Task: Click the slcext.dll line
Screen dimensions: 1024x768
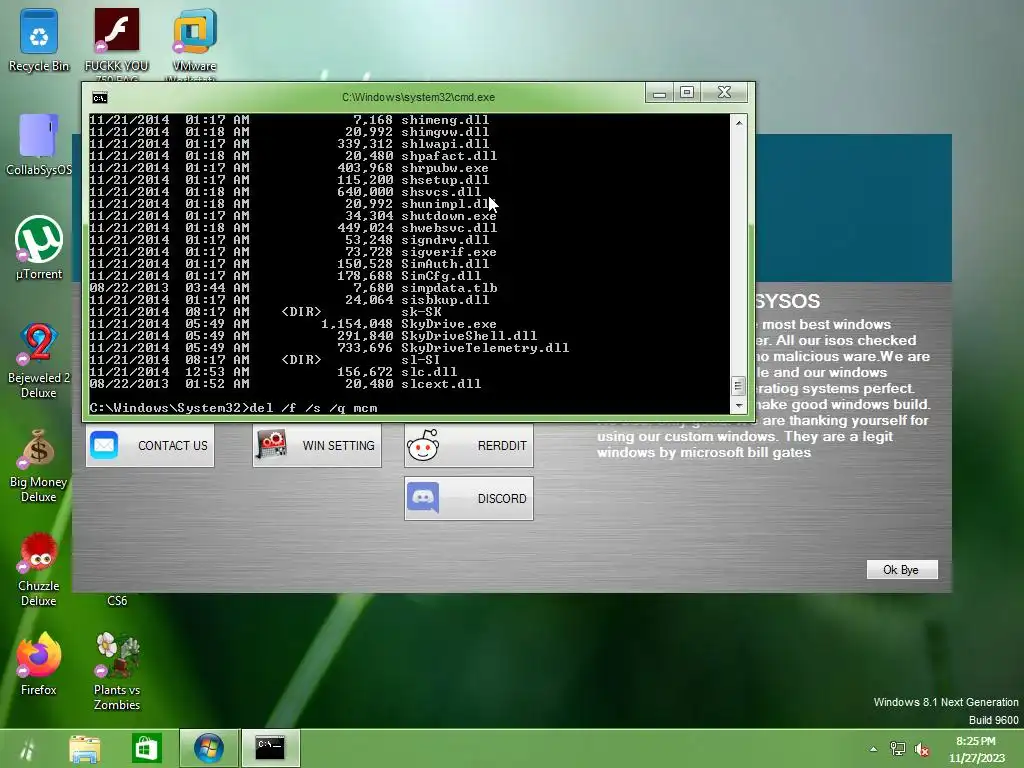Action: [285, 384]
